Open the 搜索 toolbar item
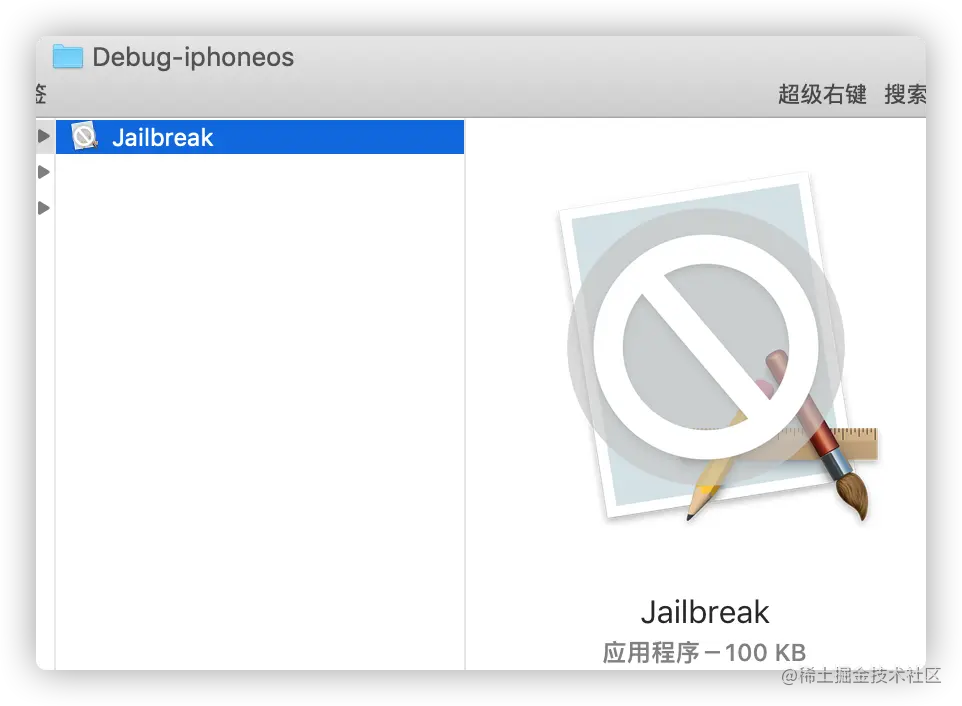Image resolution: width=962 pixels, height=706 pixels. [x=905, y=94]
